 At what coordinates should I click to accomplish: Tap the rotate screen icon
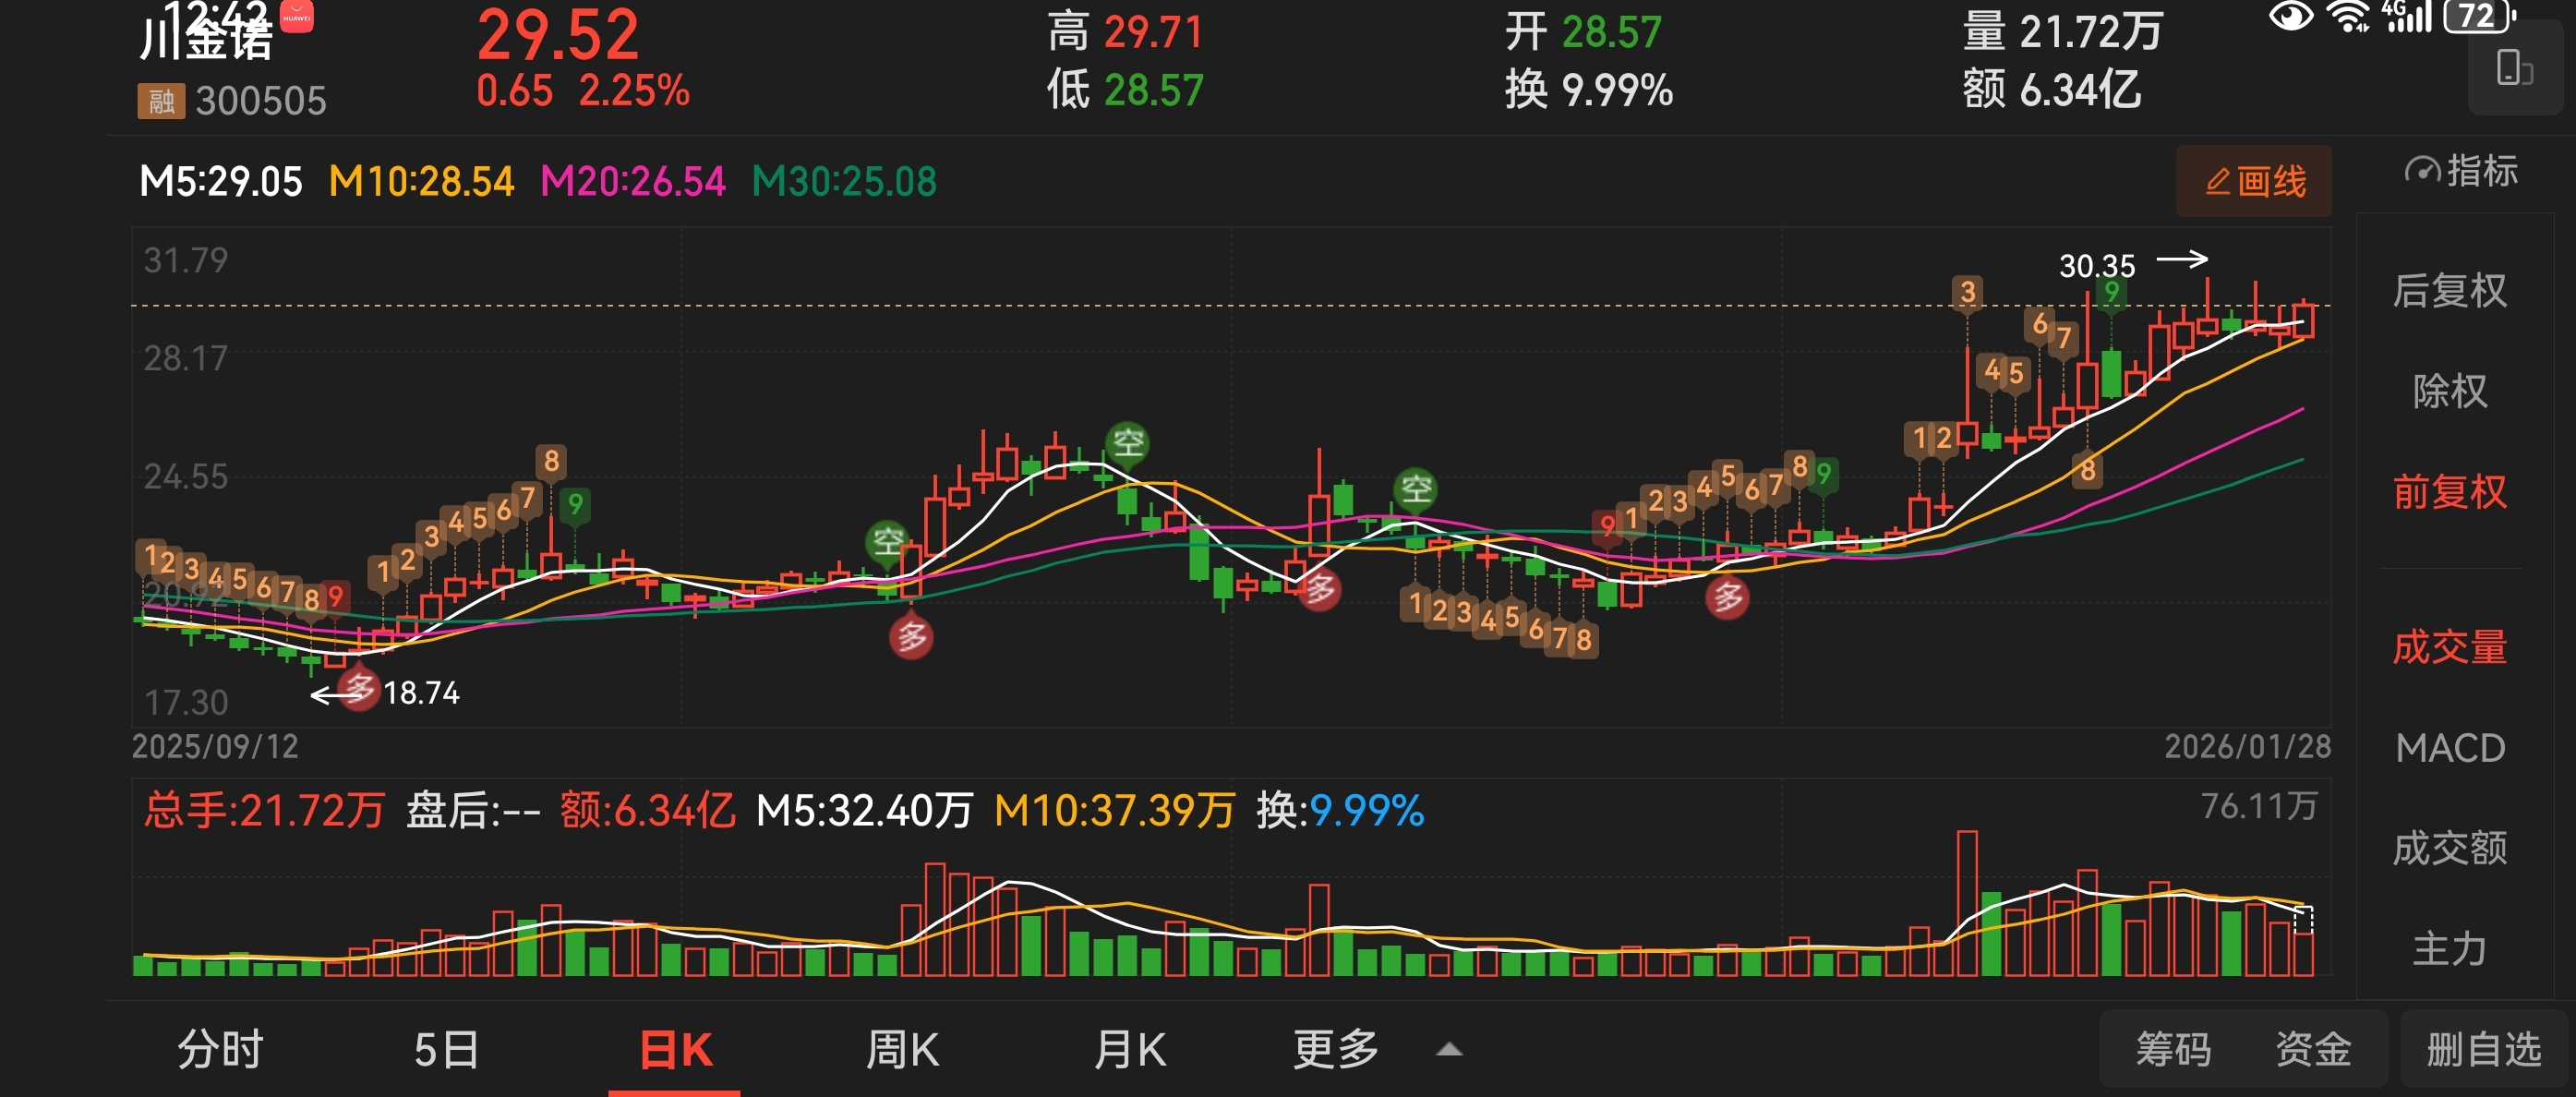[x=2513, y=70]
